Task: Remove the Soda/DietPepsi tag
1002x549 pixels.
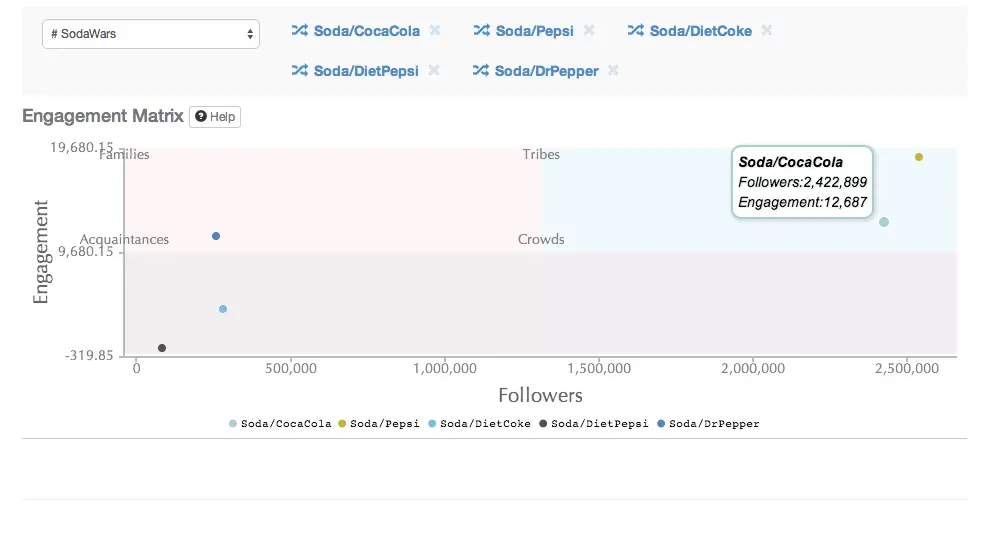Action: 434,71
